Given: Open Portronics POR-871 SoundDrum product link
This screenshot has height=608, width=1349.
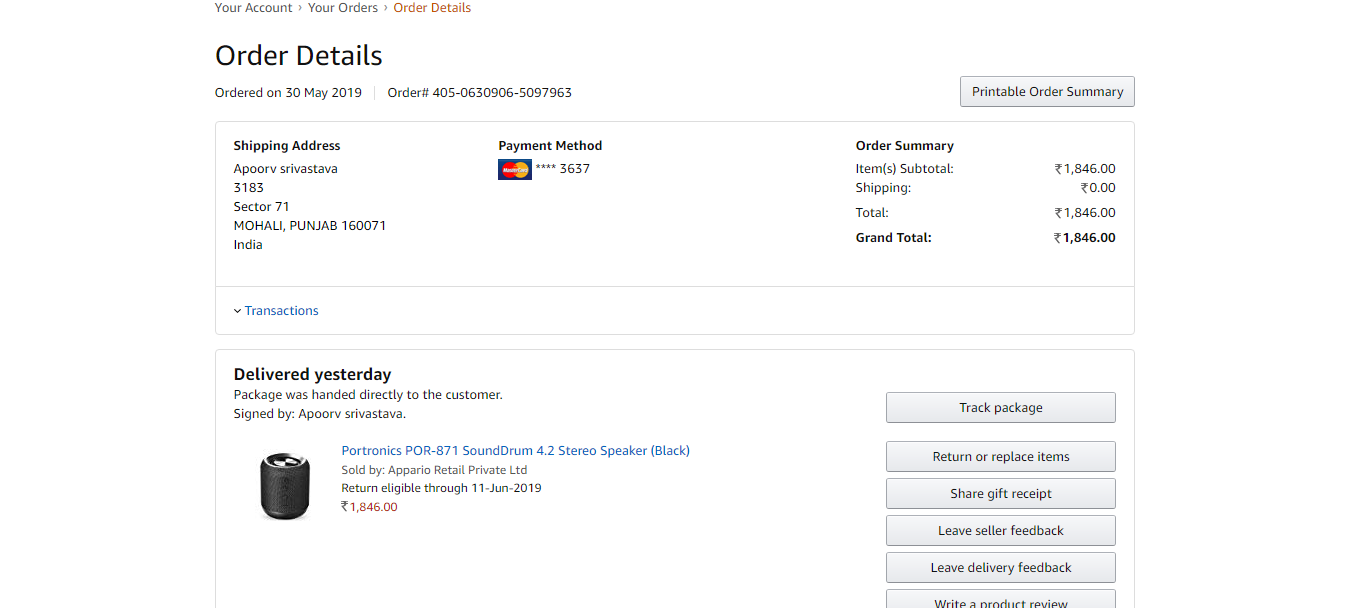Looking at the screenshot, I should [x=516, y=450].
